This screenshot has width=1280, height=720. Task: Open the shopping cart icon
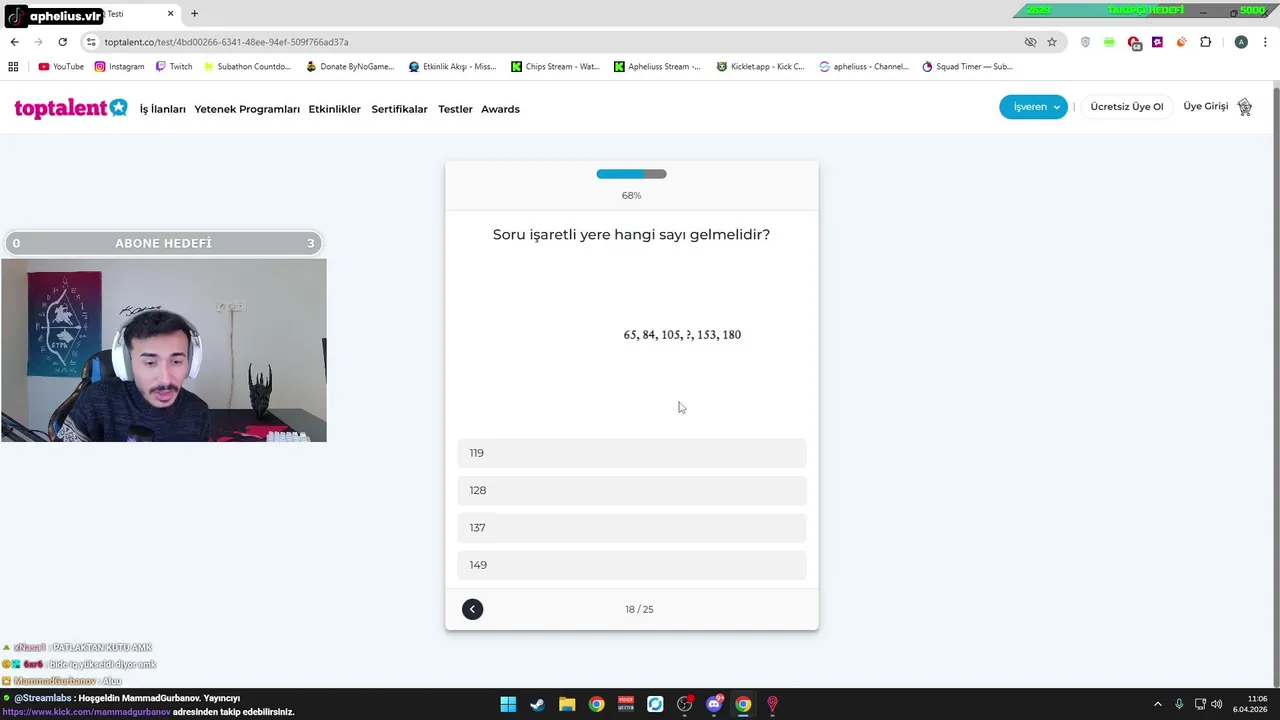1245,107
